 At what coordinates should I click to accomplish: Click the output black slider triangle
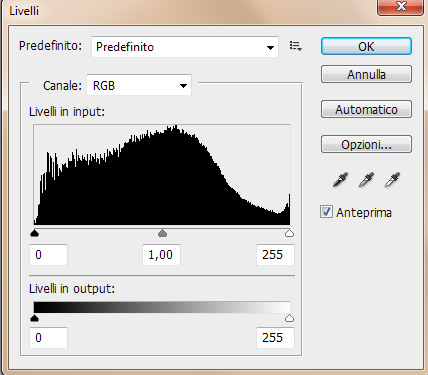pyautogui.click(x=34, y=318)
